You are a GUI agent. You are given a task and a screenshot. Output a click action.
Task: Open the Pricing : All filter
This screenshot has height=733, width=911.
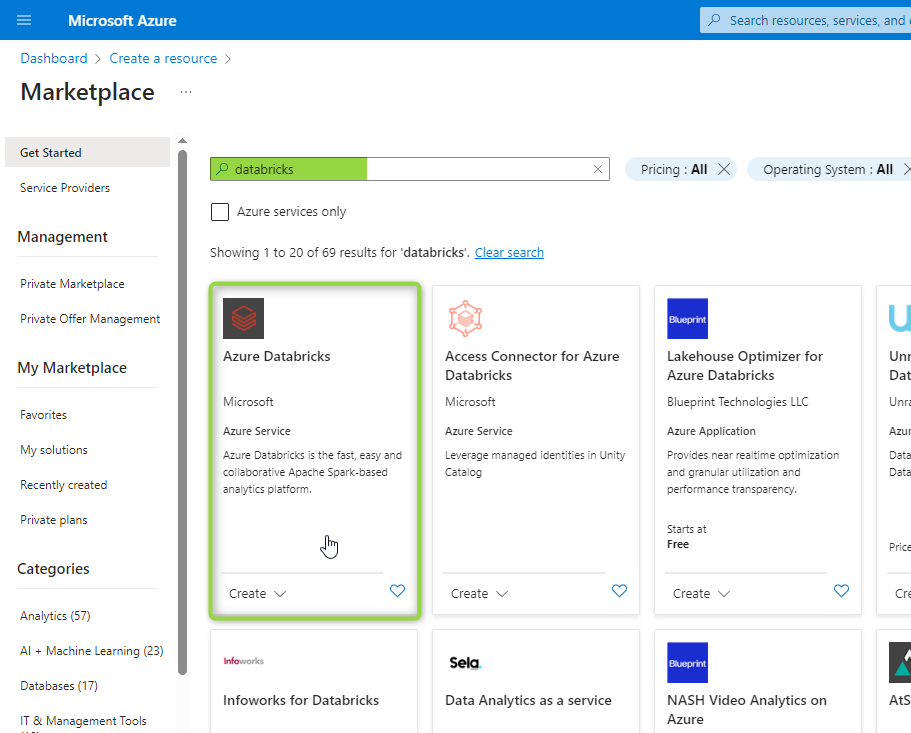(x=673, y=169)
